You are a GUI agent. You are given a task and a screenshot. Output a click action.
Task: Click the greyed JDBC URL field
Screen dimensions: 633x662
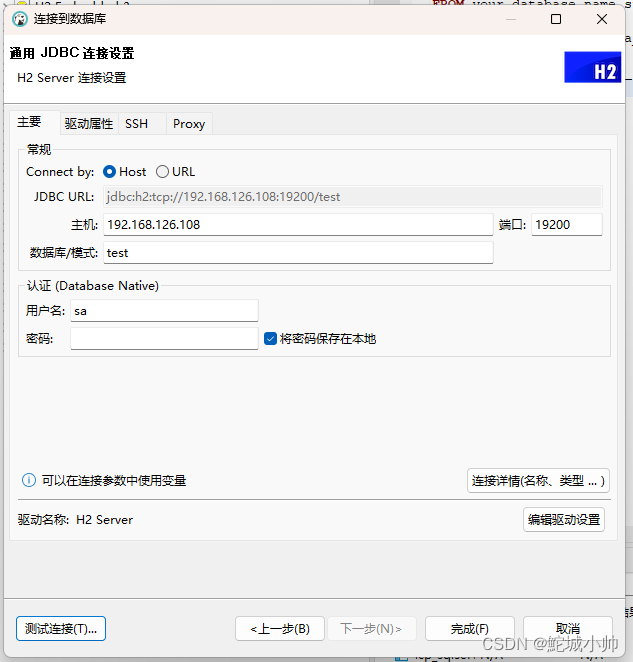coord(353,197)
